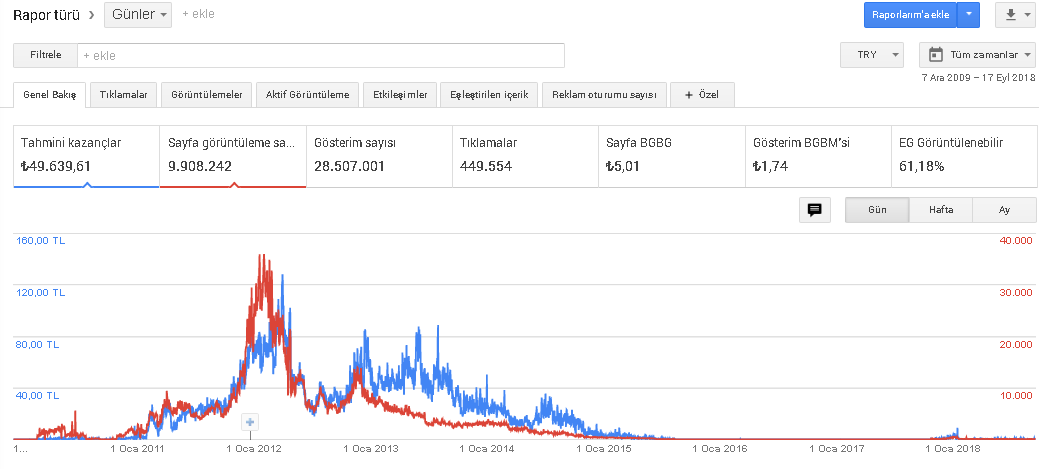Select the Tahmini kazançlar metric card
Image resolution: width=1039 pixels, height=471 pixels.
(86, 156)
